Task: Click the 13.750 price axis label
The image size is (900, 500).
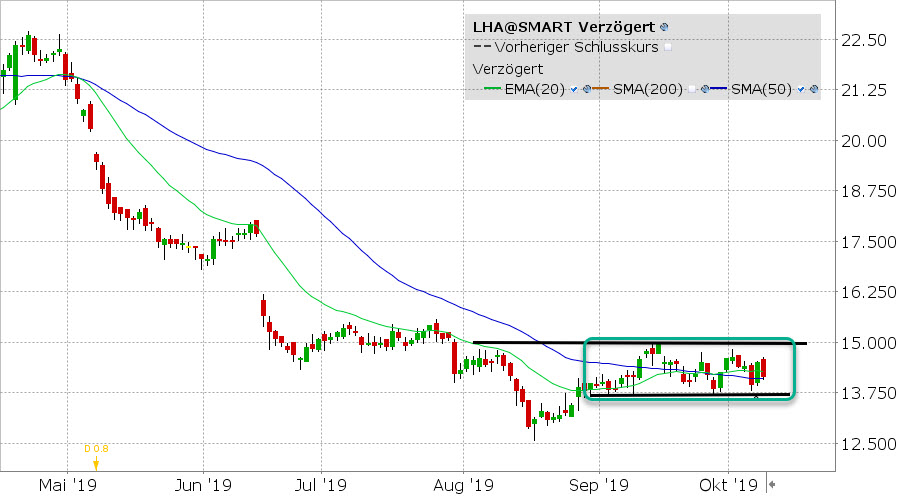Action: (868, 393)
